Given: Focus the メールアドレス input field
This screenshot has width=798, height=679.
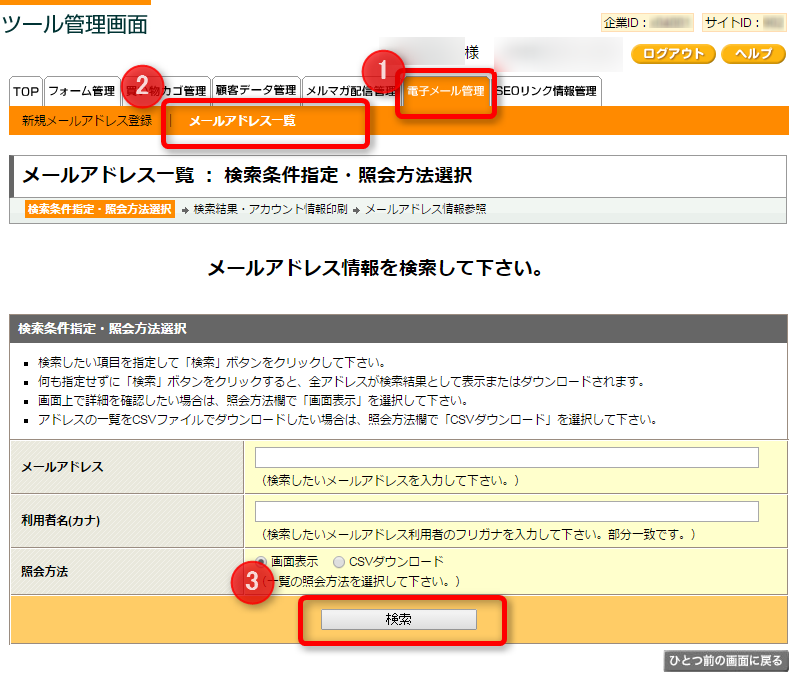Looking at the screenshot, I should [x=506, y=458].
